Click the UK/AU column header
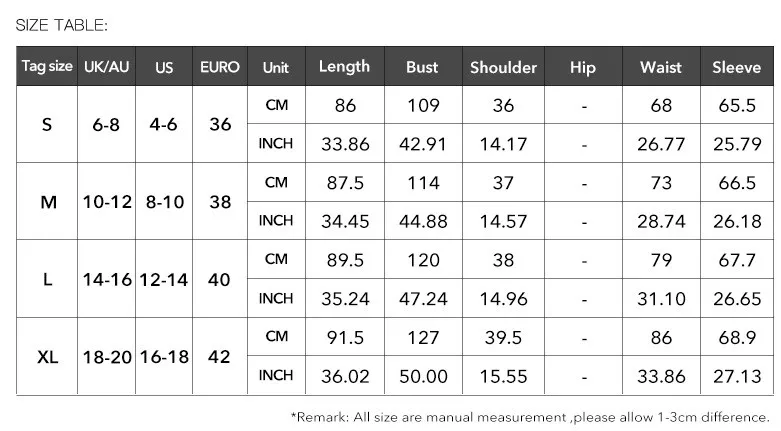Viewport: 781px width, 431px height. 107,67
